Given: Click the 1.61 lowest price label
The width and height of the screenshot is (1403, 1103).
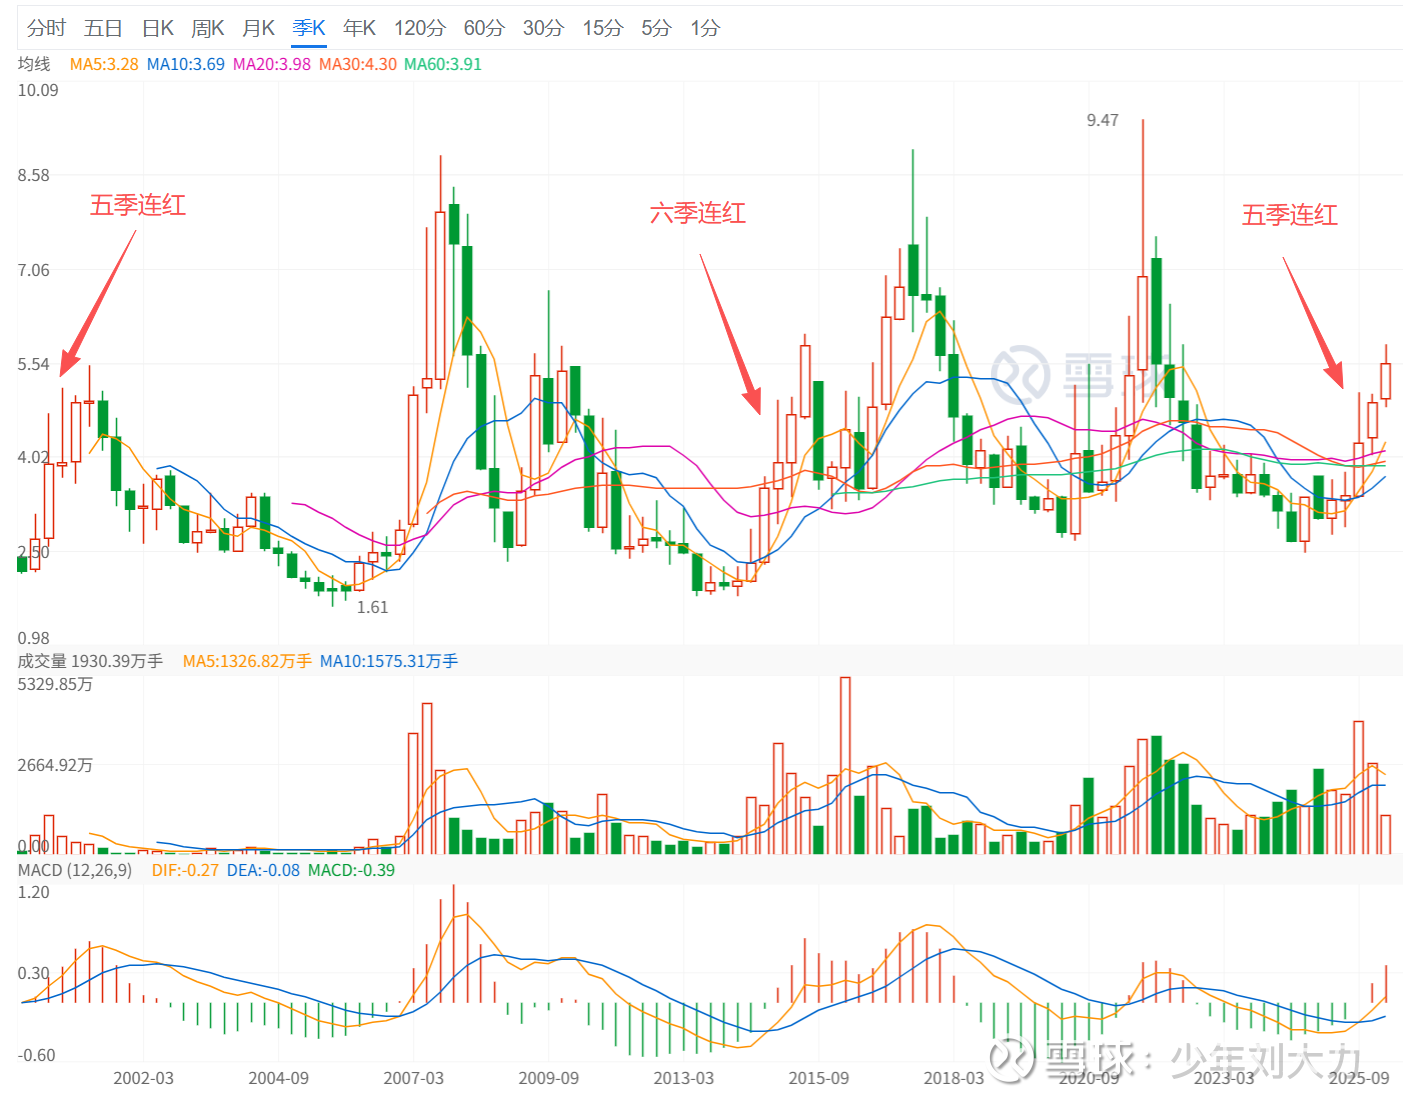Looking at the screenshot, I should [x=373, y=607].
